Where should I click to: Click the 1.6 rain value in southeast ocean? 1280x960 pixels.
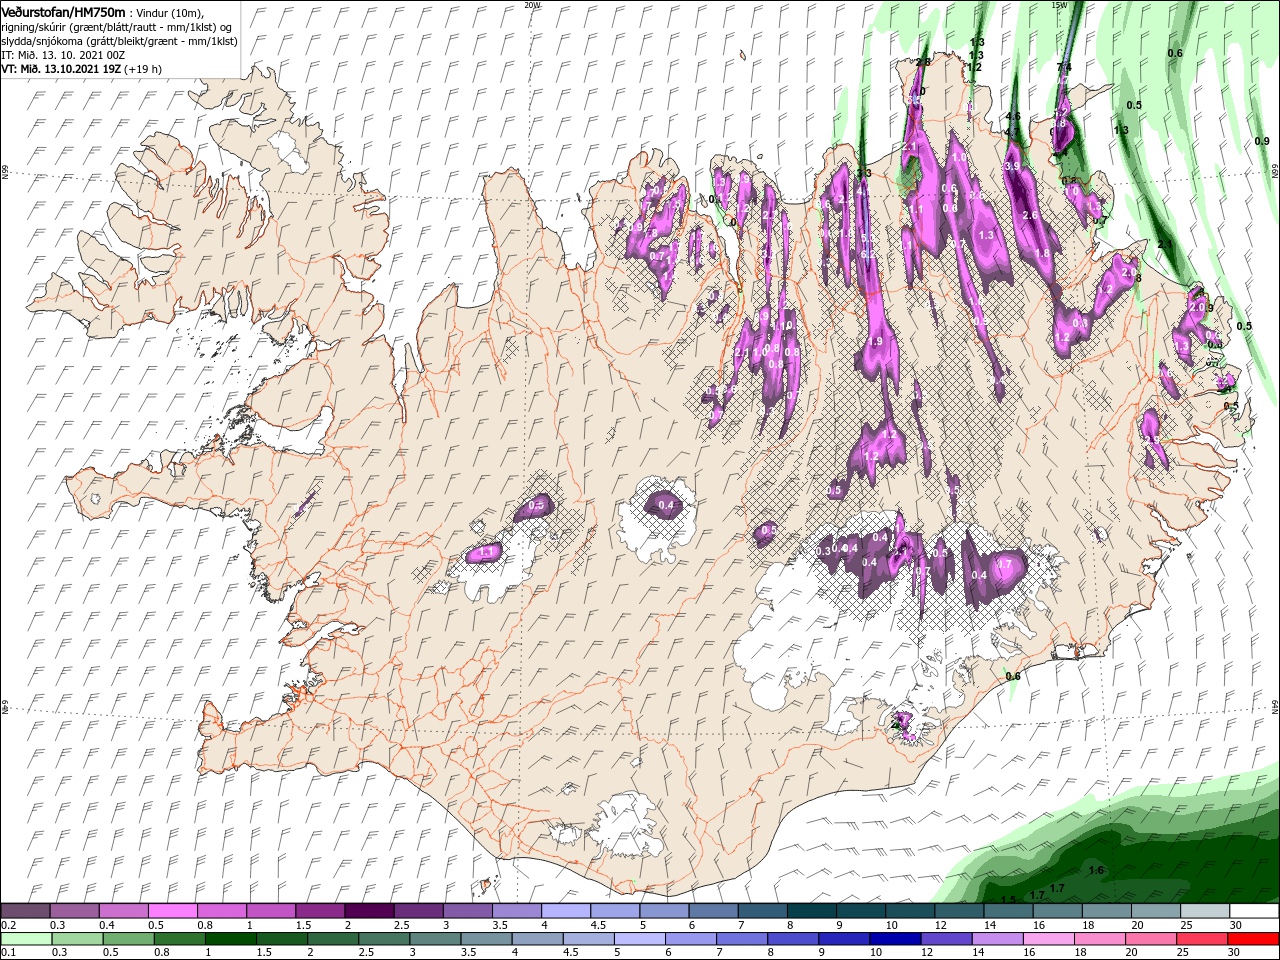(x=1096, y=870)
